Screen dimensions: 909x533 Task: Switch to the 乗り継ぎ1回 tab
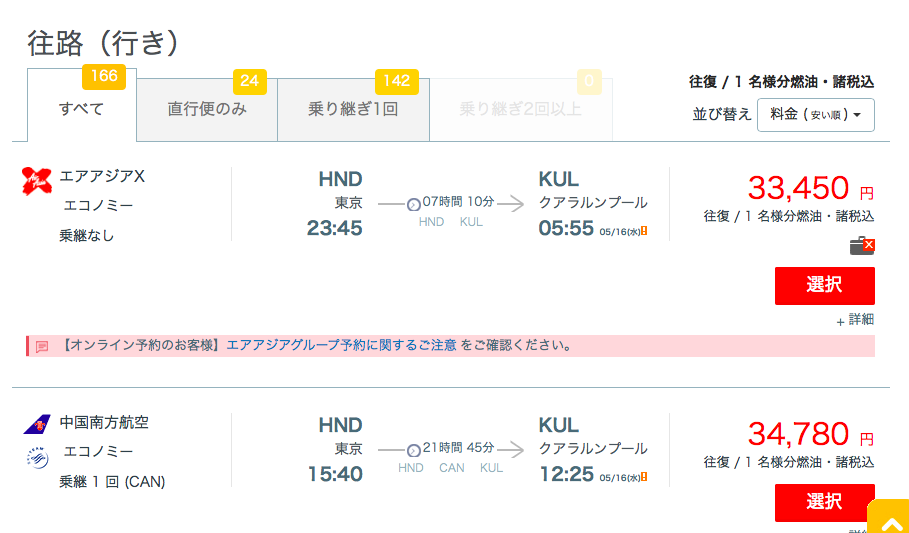click(x=353, y=110)
